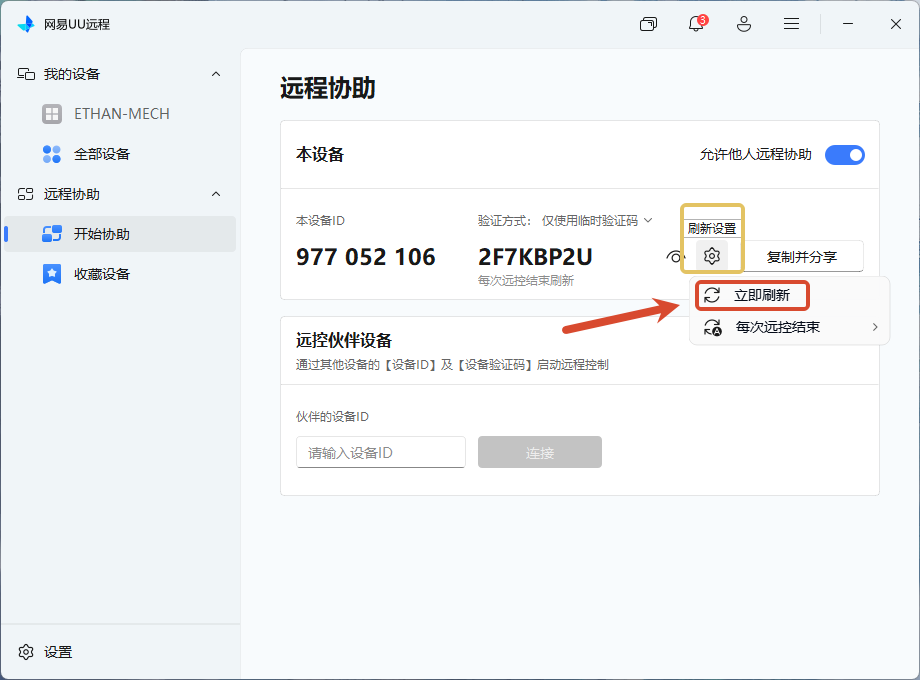Click the 请输入设备ID input field
Viewport: 920px width, 680px height.
pos(381,452)
